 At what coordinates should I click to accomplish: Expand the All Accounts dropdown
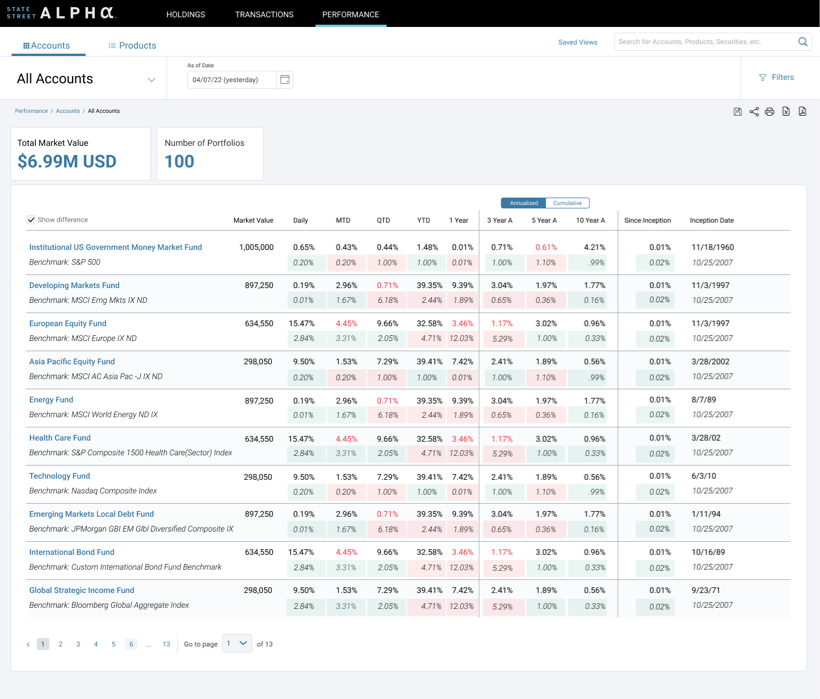(x=151, y=80)
